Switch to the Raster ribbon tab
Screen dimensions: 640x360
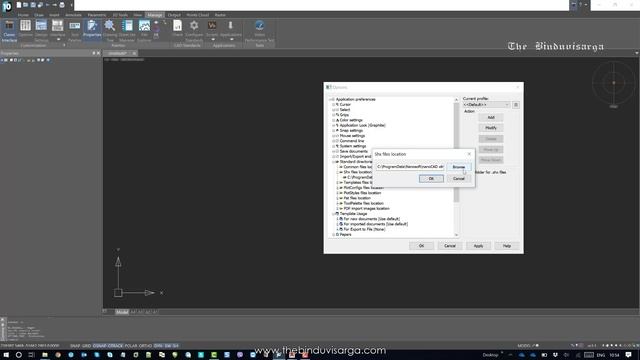click(220, 15)
